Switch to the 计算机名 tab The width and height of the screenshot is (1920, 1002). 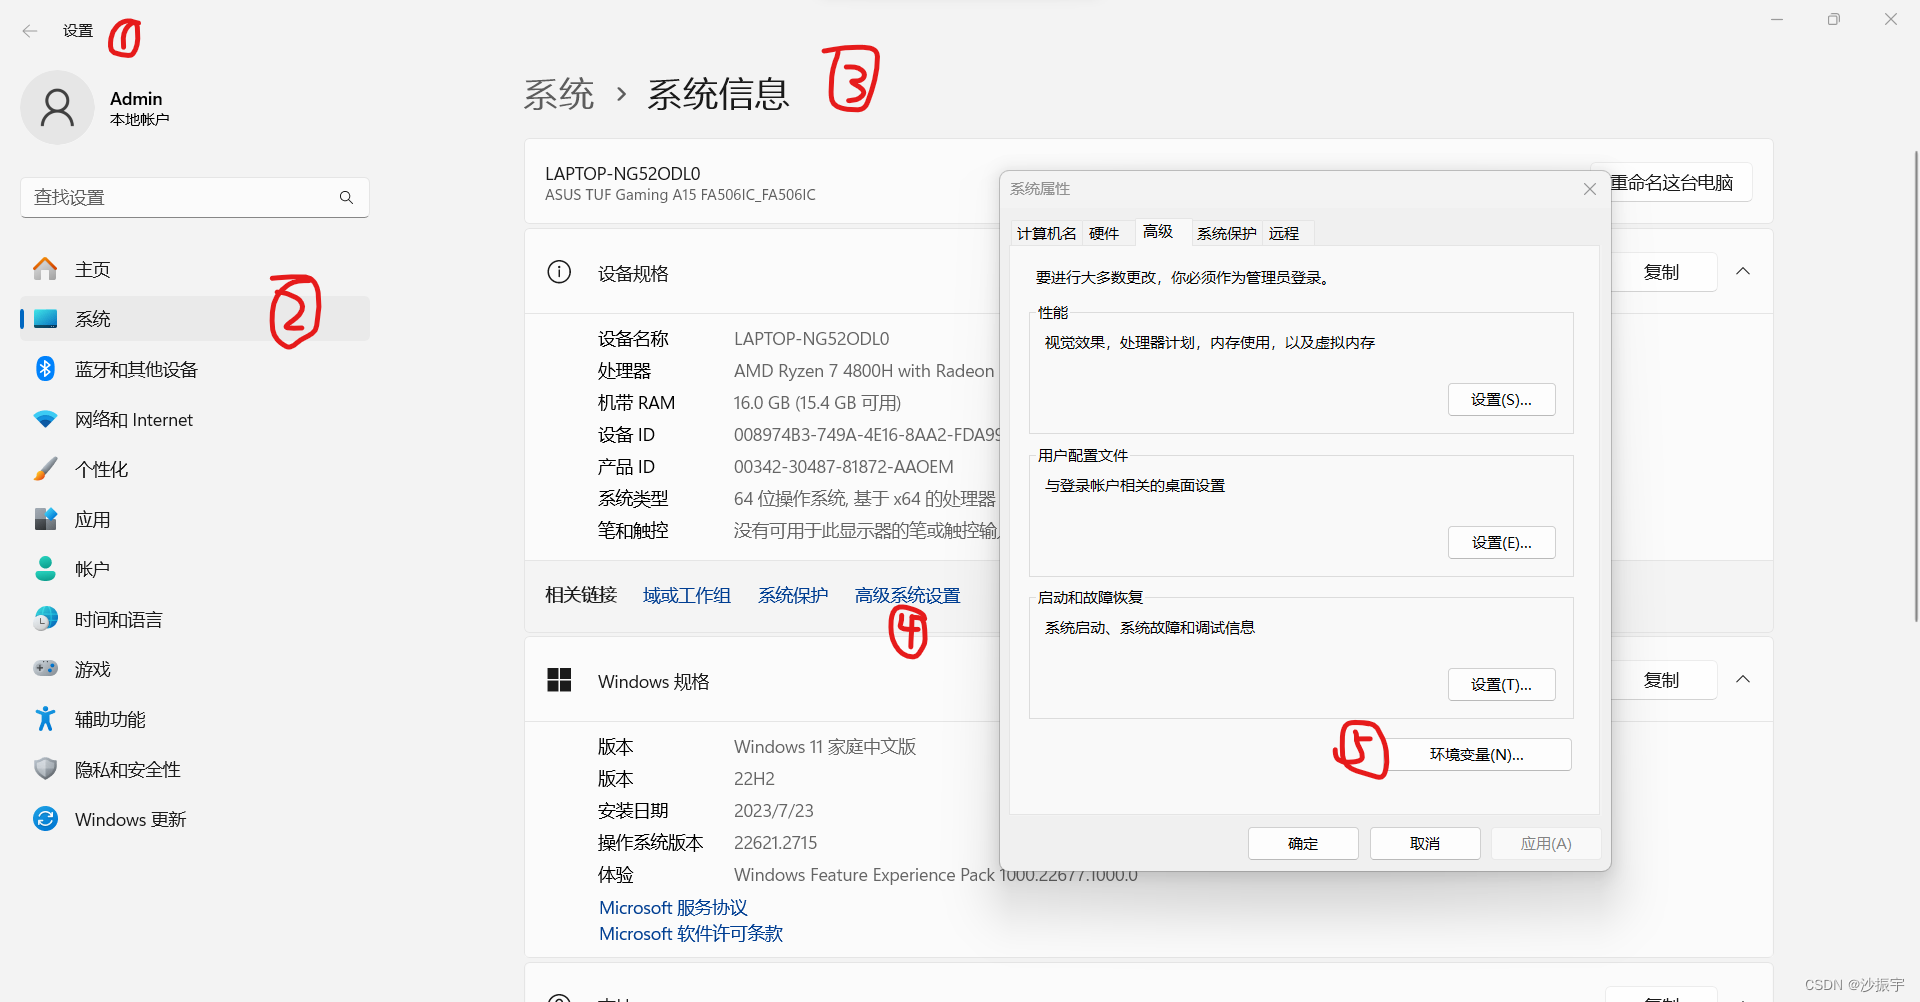pyautogui.click(x=1046, y=233)
